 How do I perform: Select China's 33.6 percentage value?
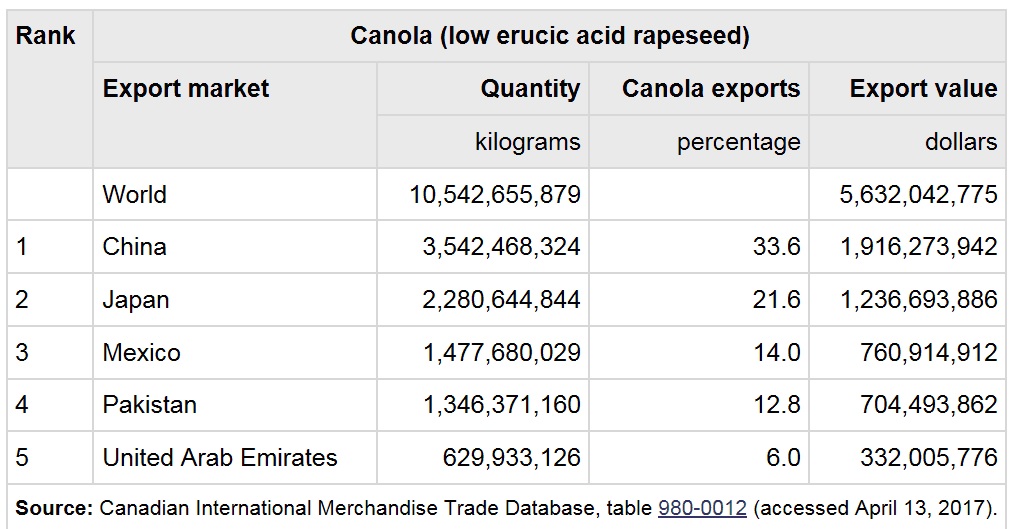coord(777,246)
